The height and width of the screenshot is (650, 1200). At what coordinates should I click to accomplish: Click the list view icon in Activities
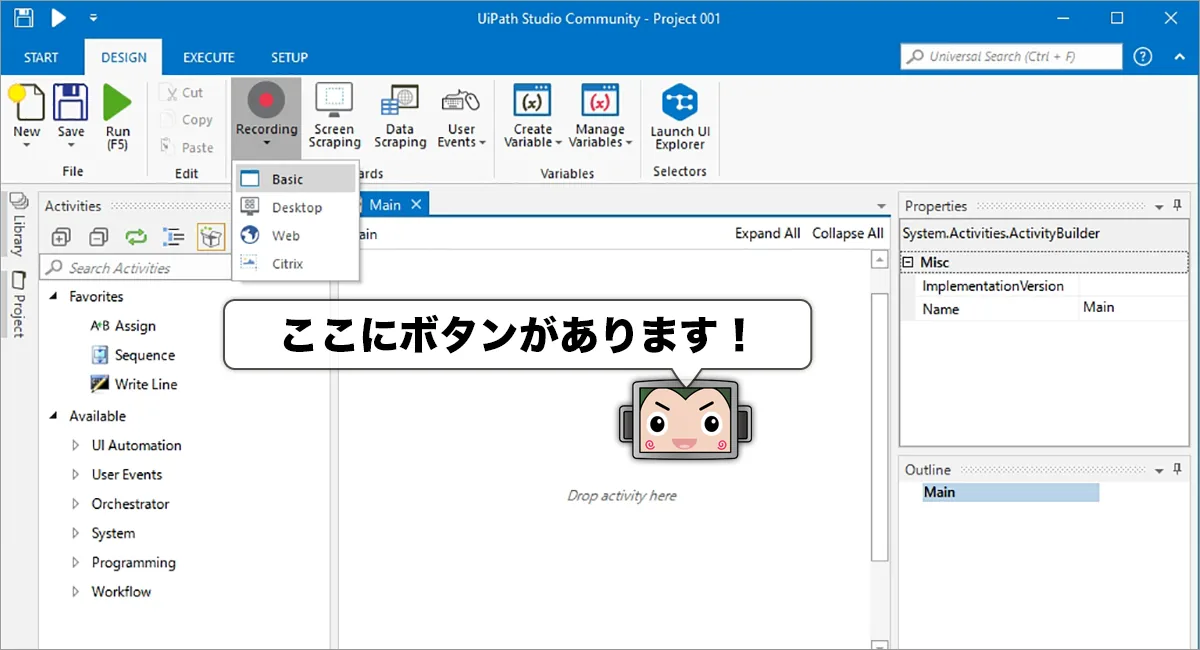click(174, 237)
